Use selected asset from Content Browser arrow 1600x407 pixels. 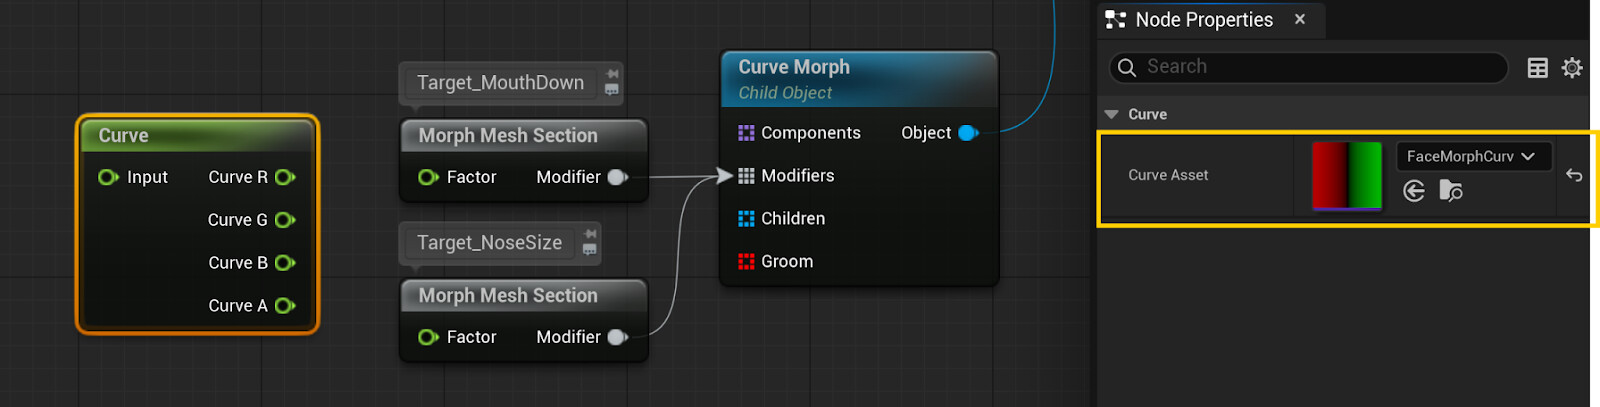tap(1414, 191)
